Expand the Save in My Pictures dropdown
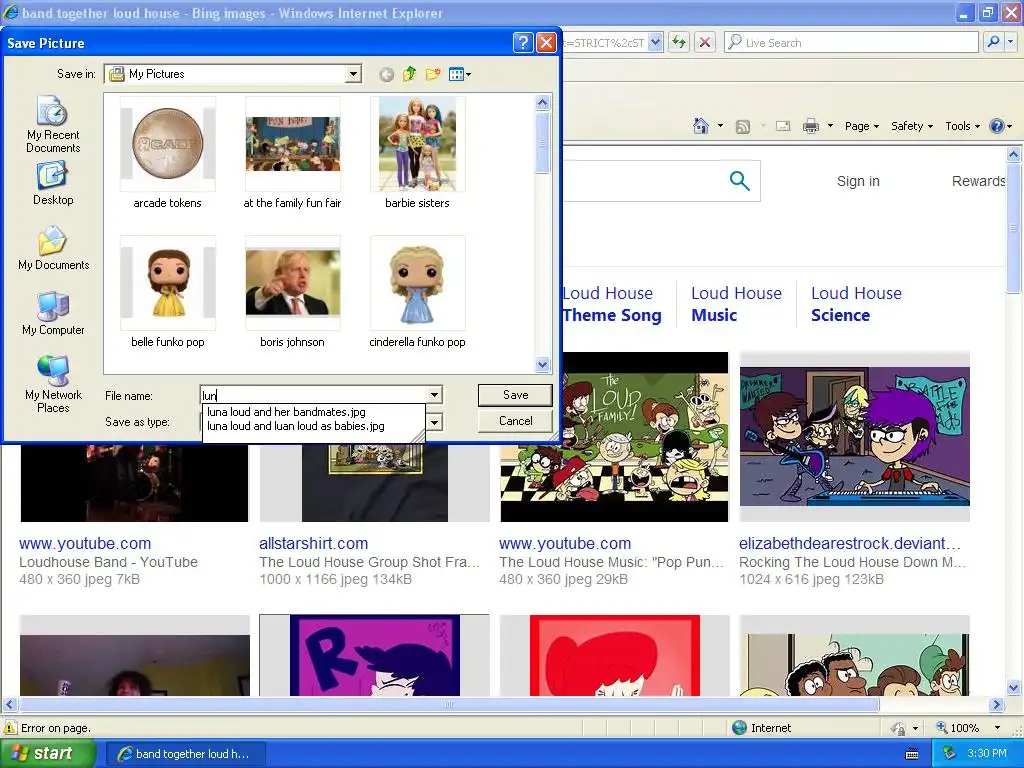Screen dimensions: 1024x768 (x=353, y=74)
